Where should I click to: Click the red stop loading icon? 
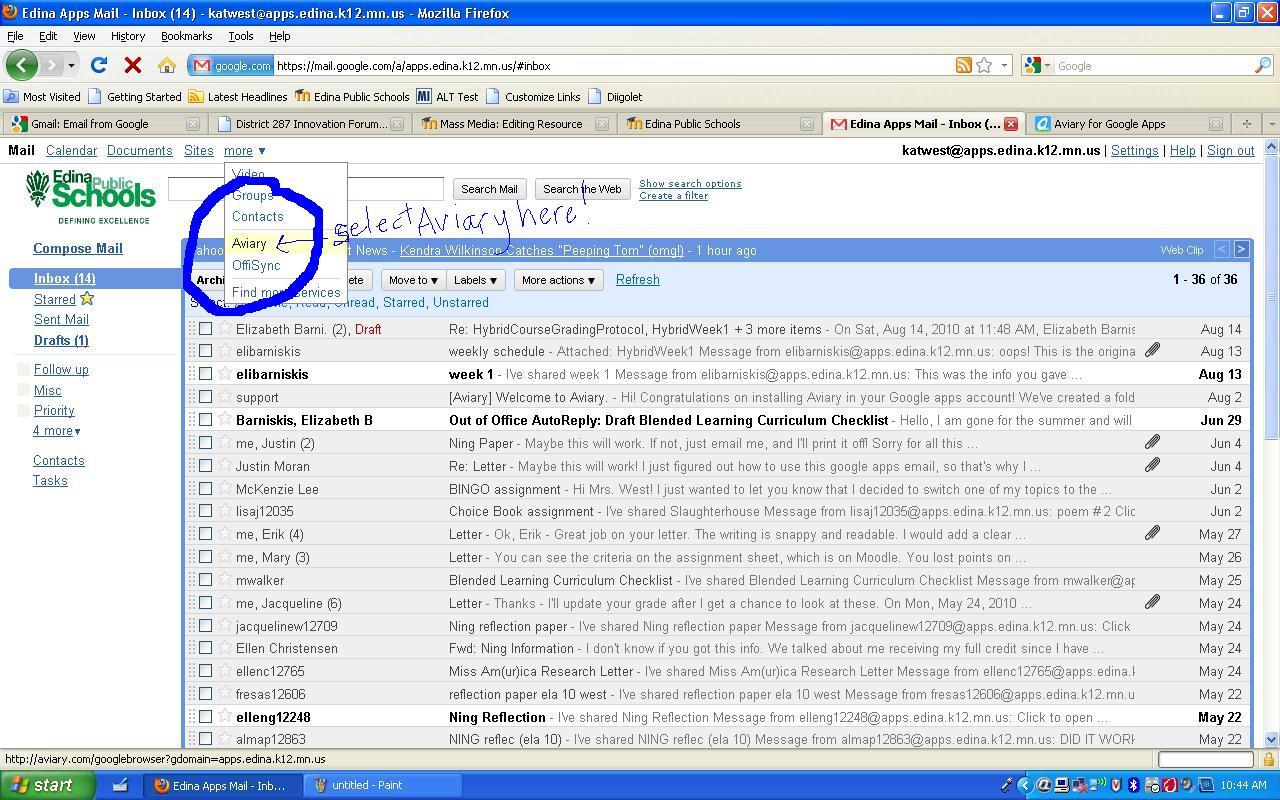(132, 65)
